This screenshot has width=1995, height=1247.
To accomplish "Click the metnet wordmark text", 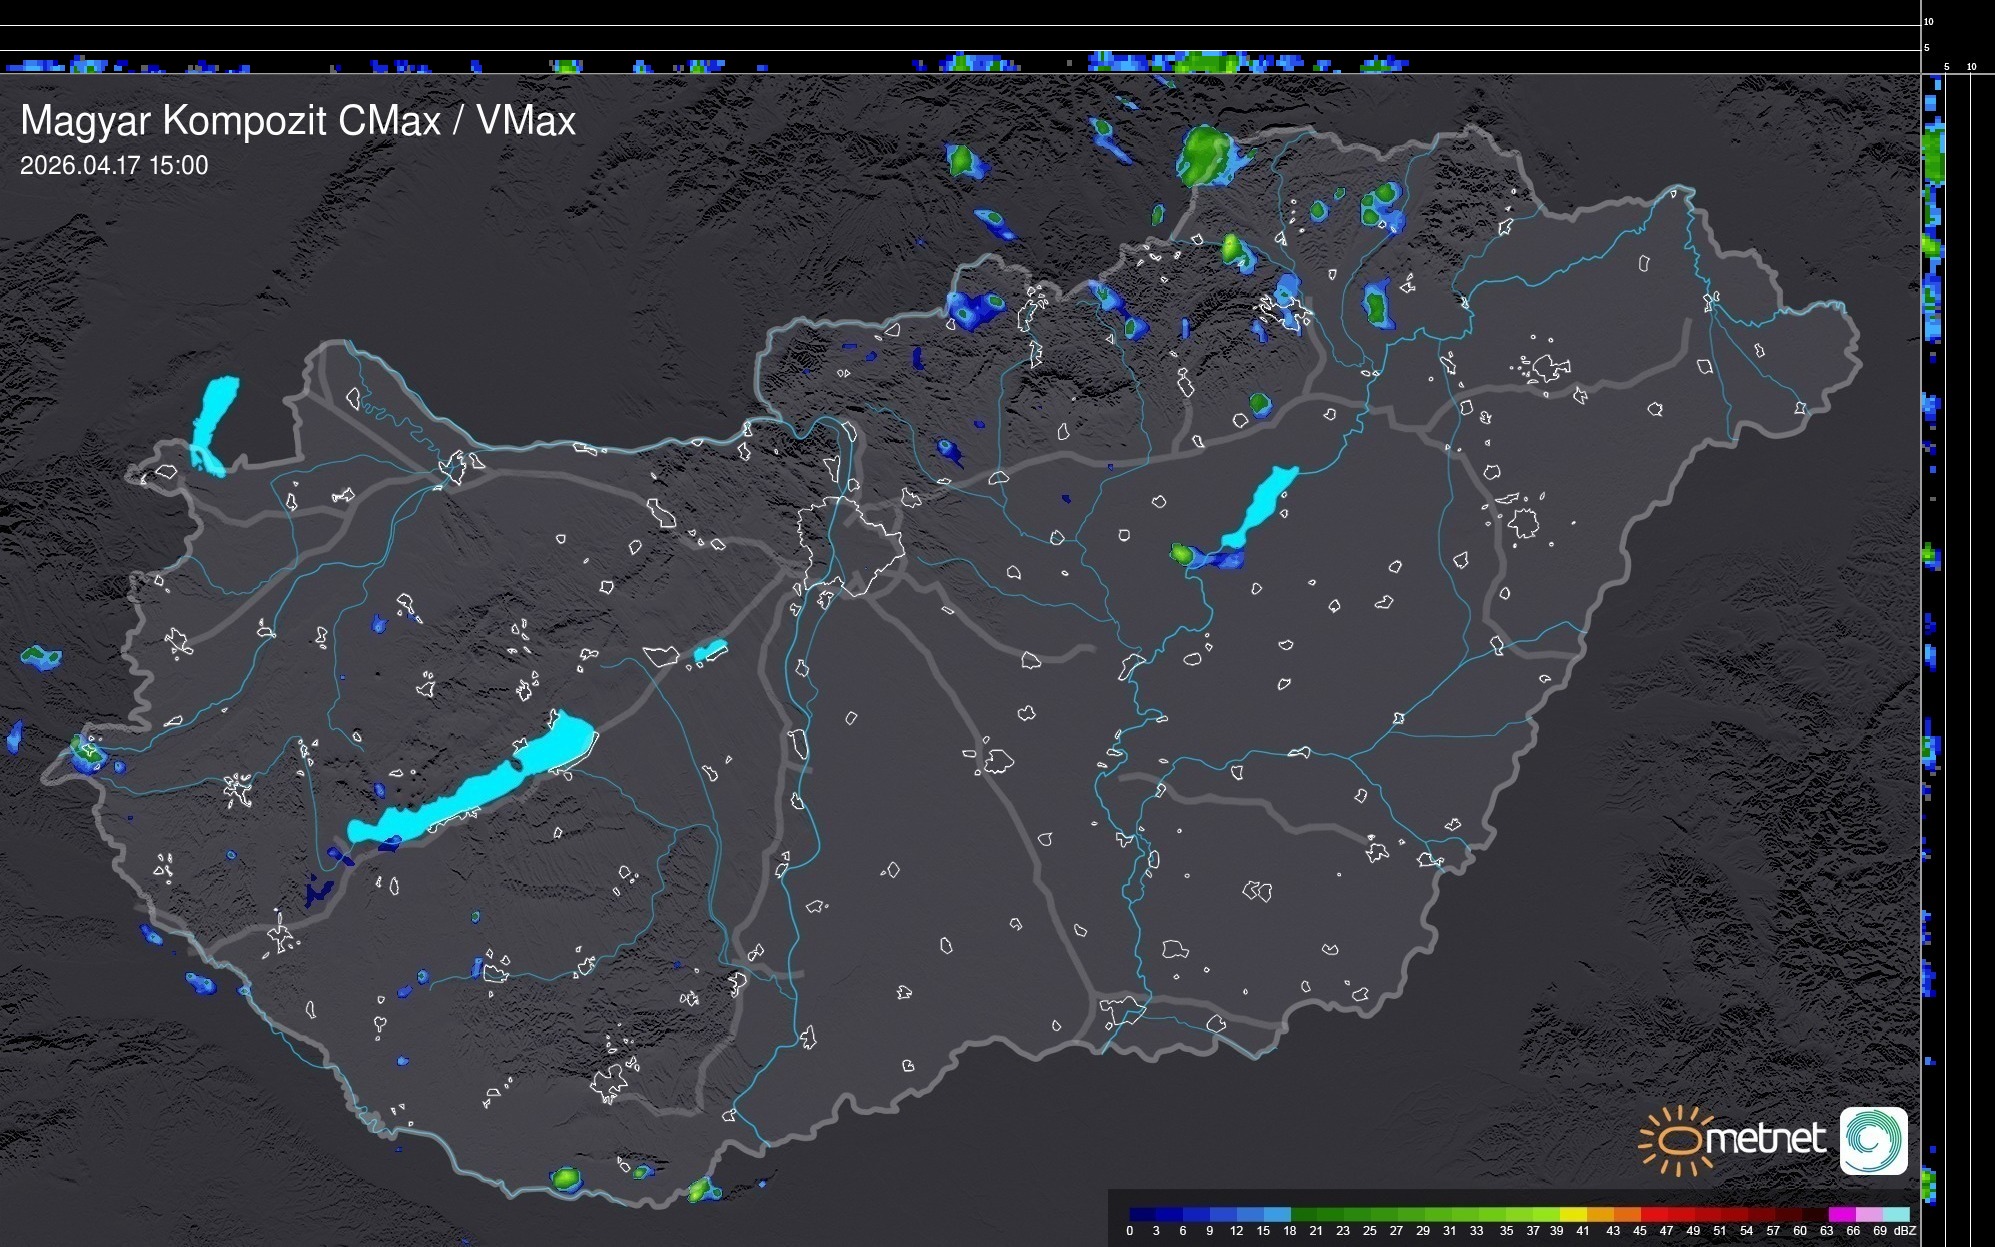I will coord(1767,1139).
